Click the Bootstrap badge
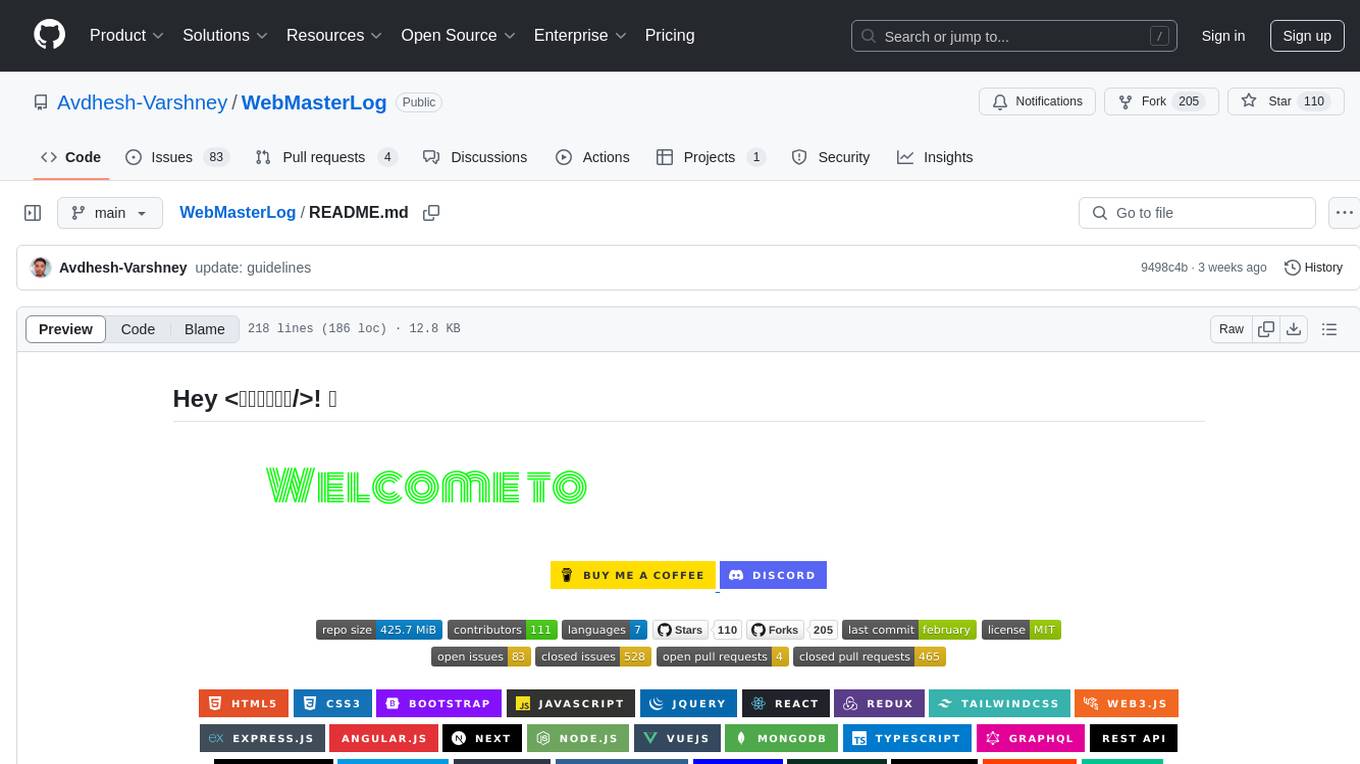The height and width of the screenshot is (764, 1360). [439, 703]
